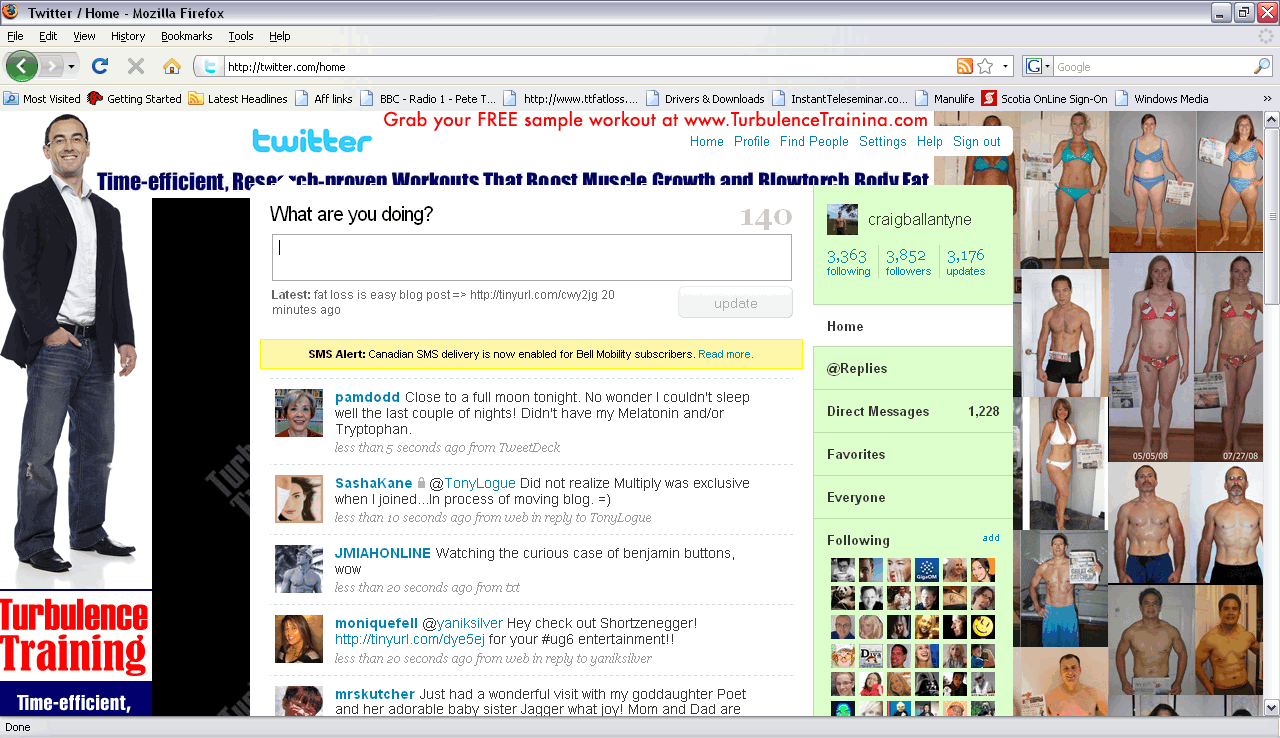The width and height of the screenshot is (1280, 738).
Task: Bookmark this page with the star icon
Action: 985,67
